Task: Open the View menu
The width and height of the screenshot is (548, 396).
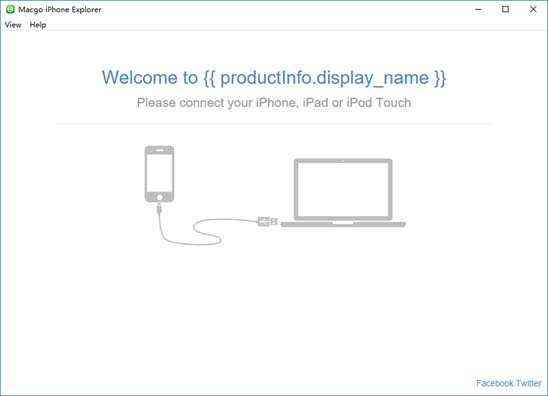Action: (13, 25)
